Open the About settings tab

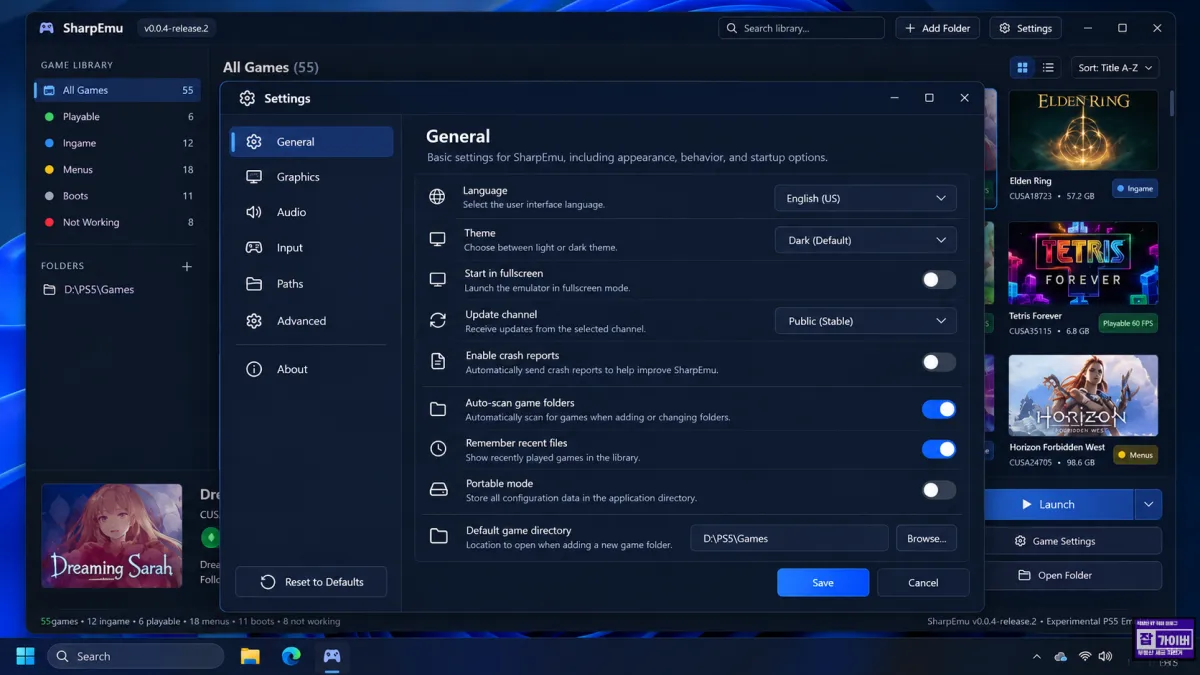(x=312, y=369)
